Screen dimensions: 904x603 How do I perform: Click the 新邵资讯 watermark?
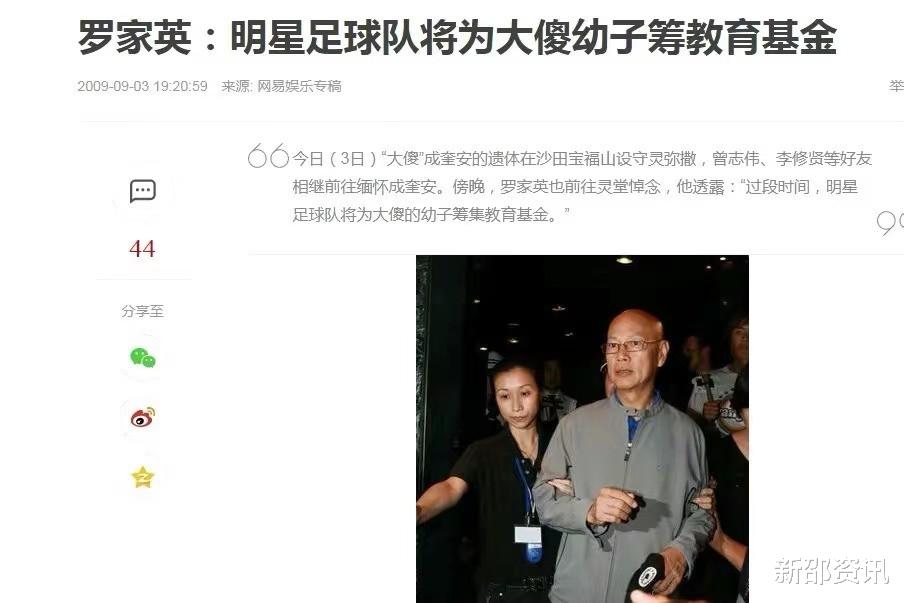click(831, 570)
